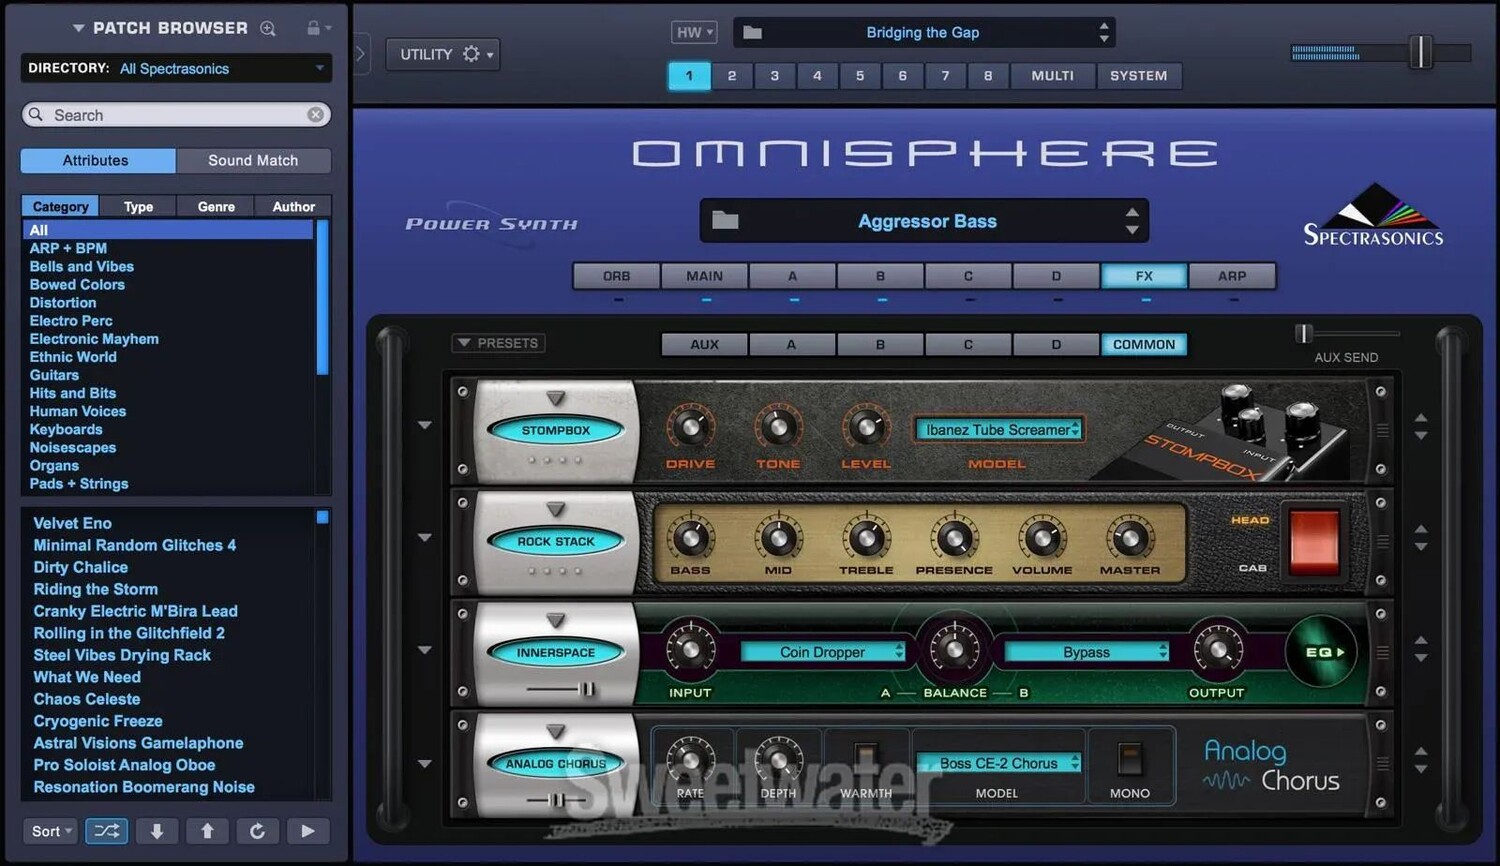Adjust the master volume slider

1420,52
